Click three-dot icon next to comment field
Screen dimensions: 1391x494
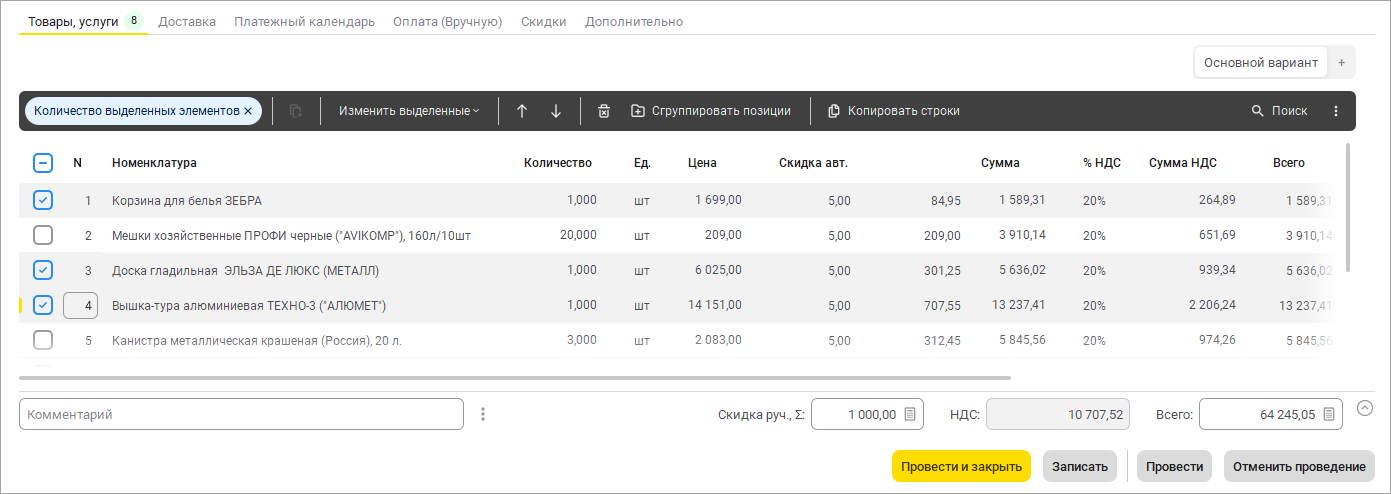pyautogui.click(x=483, y=414)
